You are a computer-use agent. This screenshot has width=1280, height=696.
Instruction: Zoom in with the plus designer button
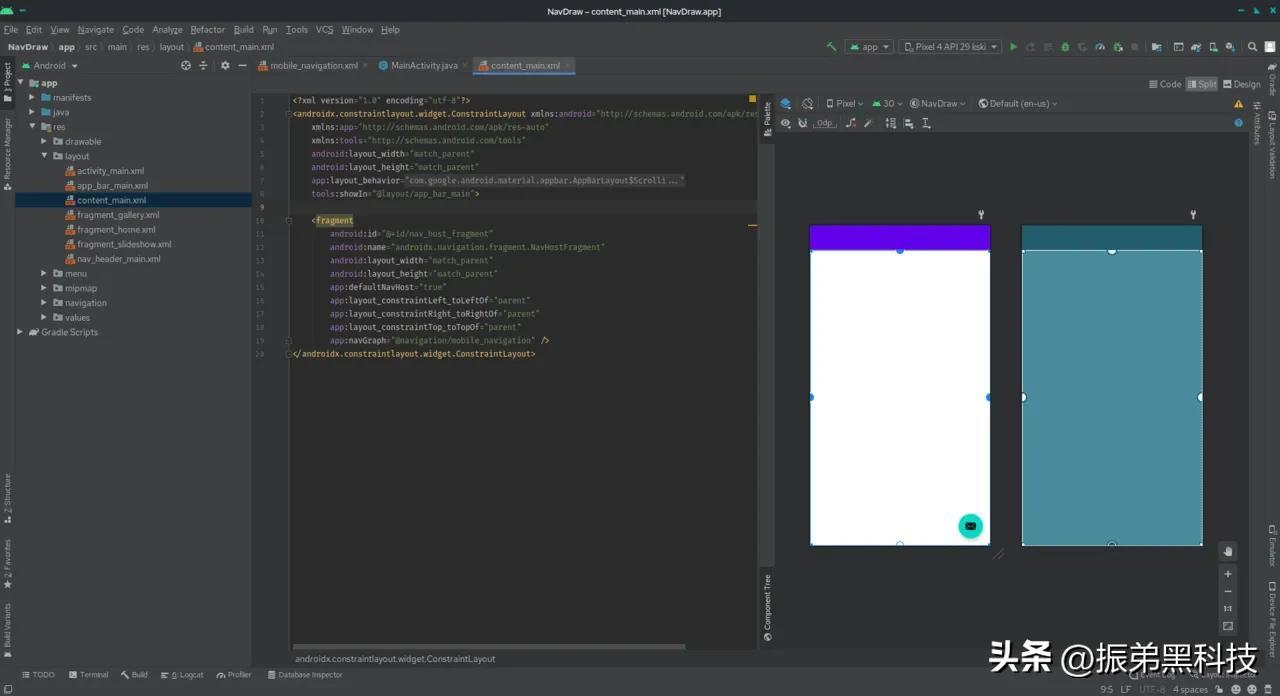coord(1228,574)
